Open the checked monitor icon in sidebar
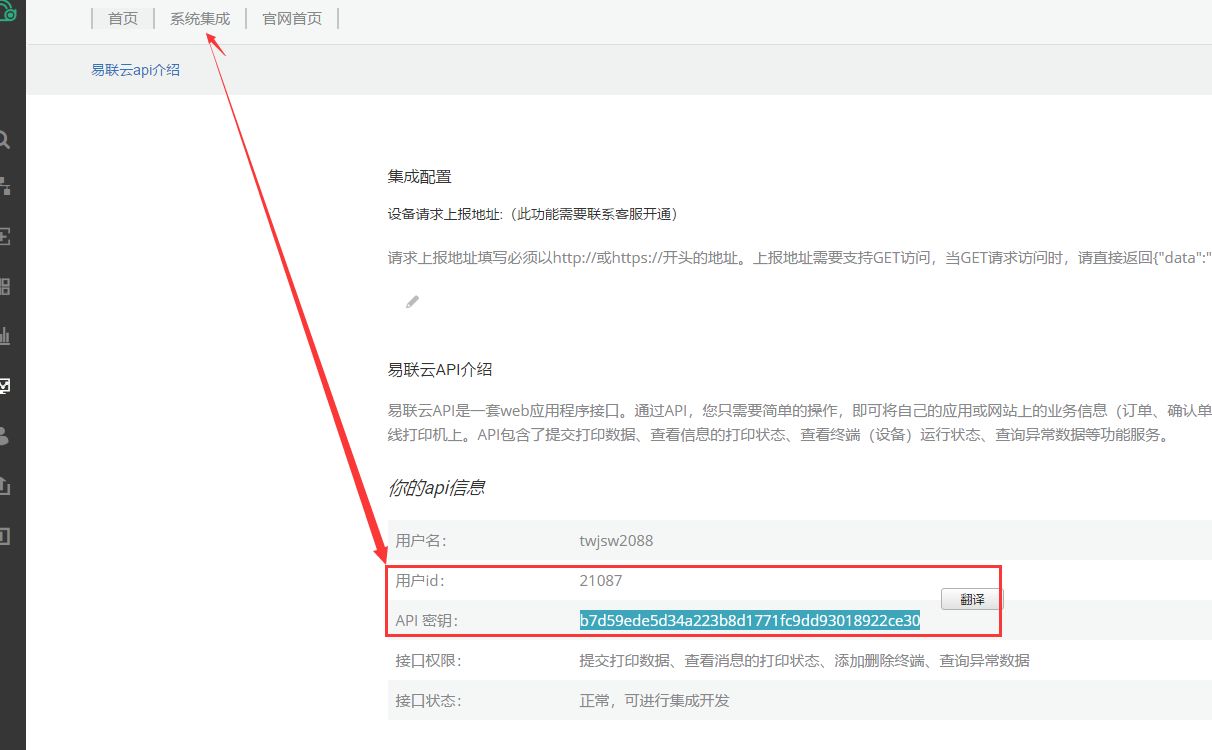 [5, 386]
